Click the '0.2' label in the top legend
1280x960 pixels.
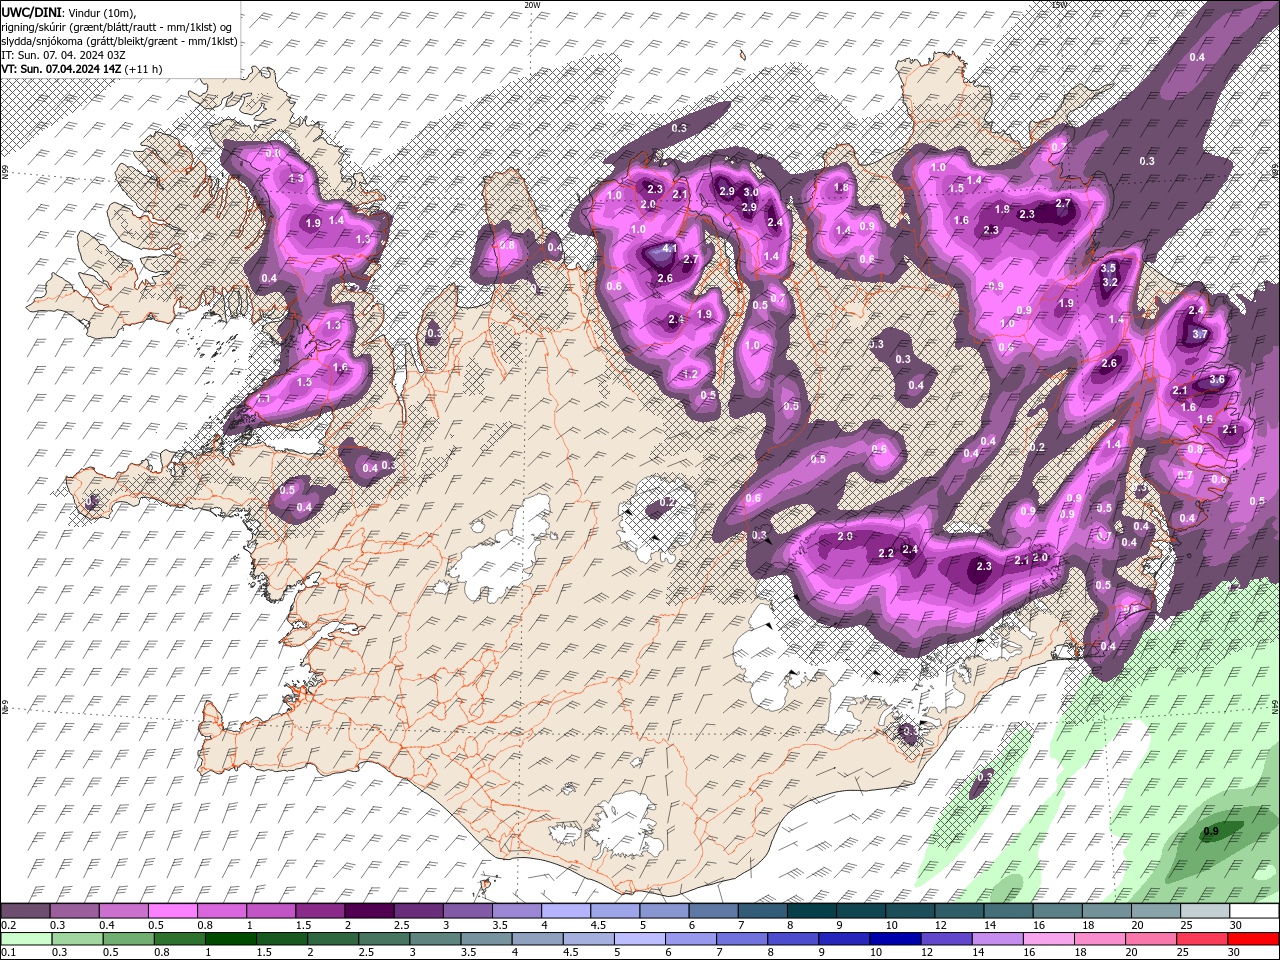point(8,925)
